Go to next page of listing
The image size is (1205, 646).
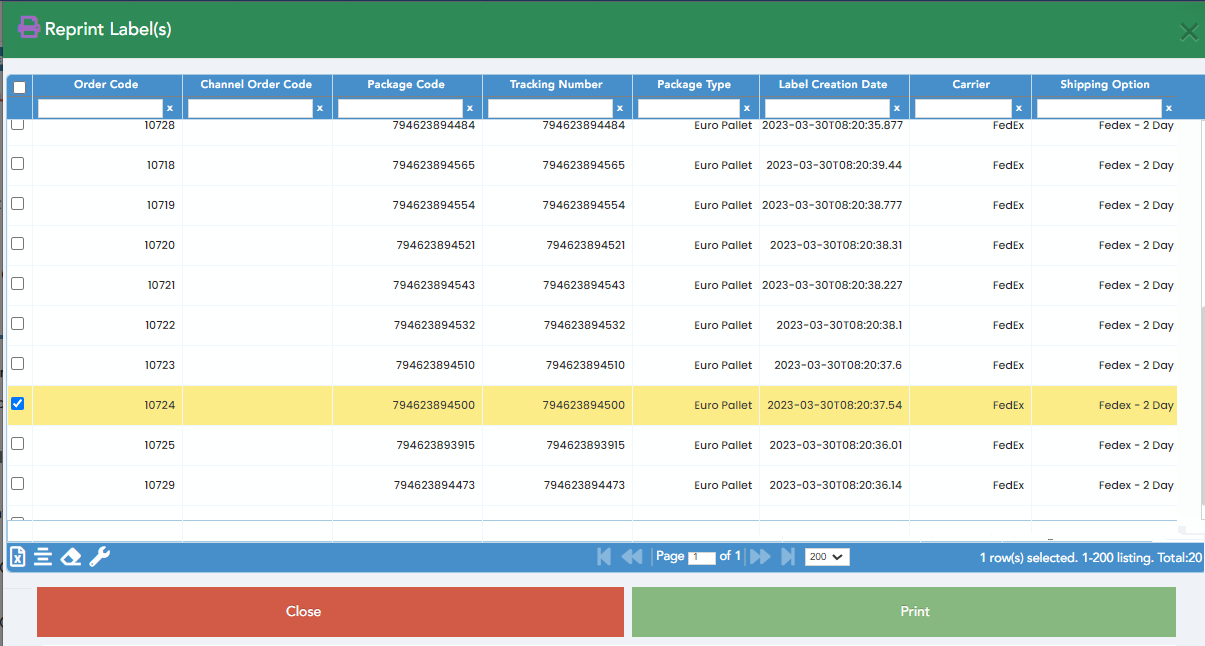(x=760, y=557)
